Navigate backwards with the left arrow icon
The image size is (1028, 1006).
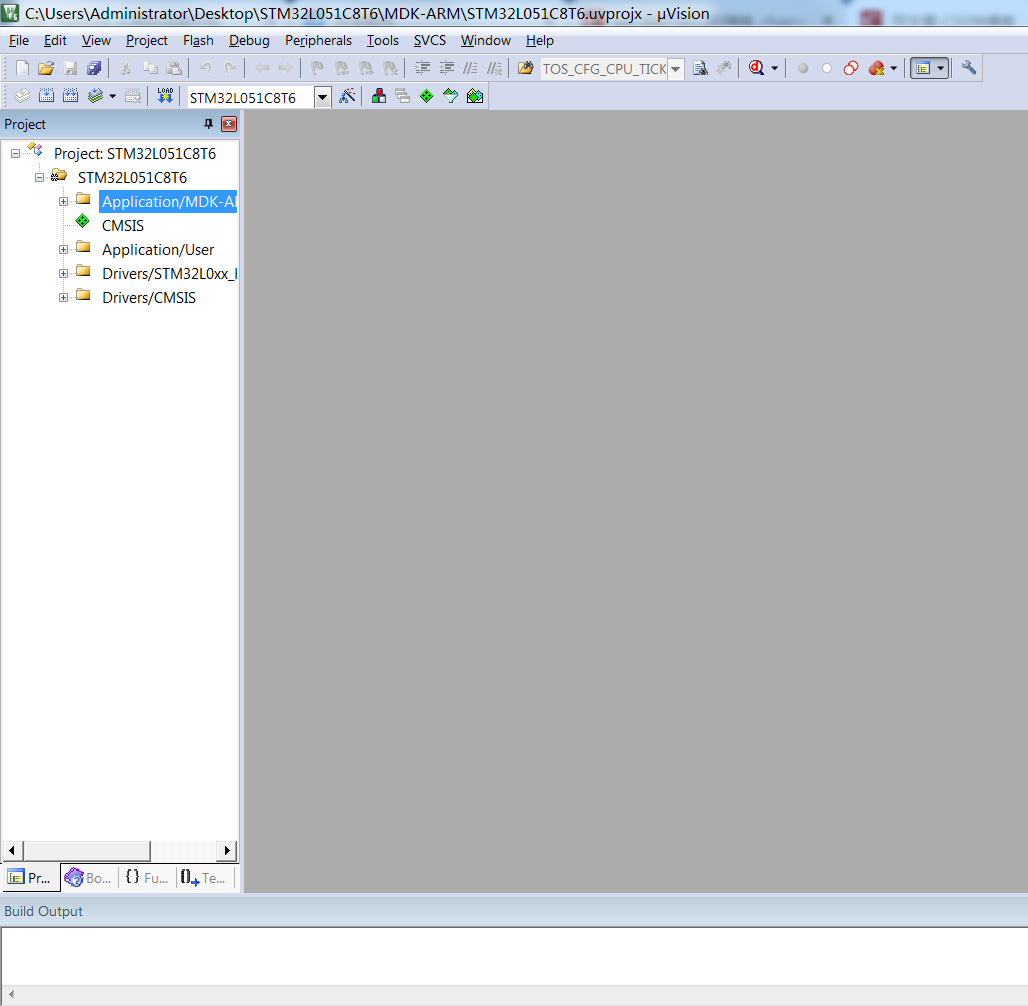[x=262, y=68]
